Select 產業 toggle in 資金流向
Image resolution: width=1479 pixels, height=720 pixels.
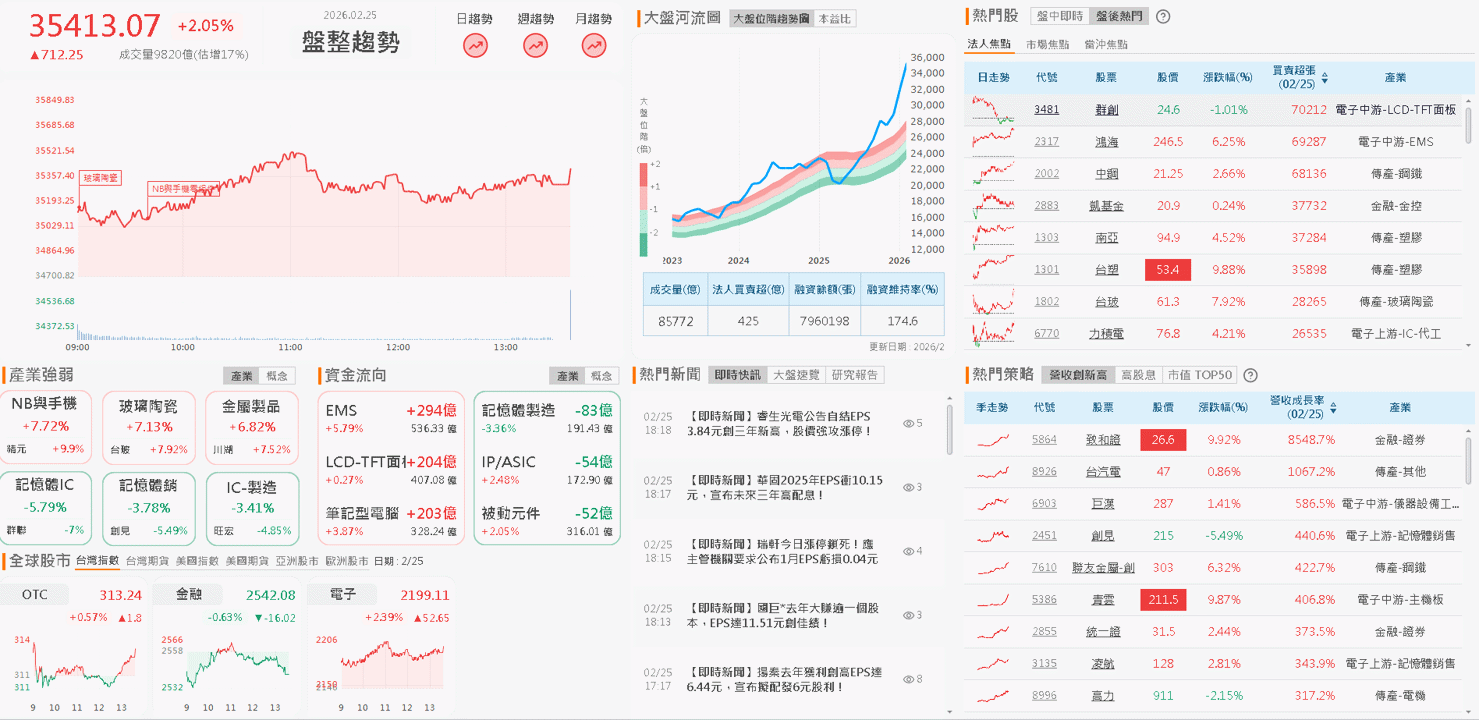tap(567, 376)
